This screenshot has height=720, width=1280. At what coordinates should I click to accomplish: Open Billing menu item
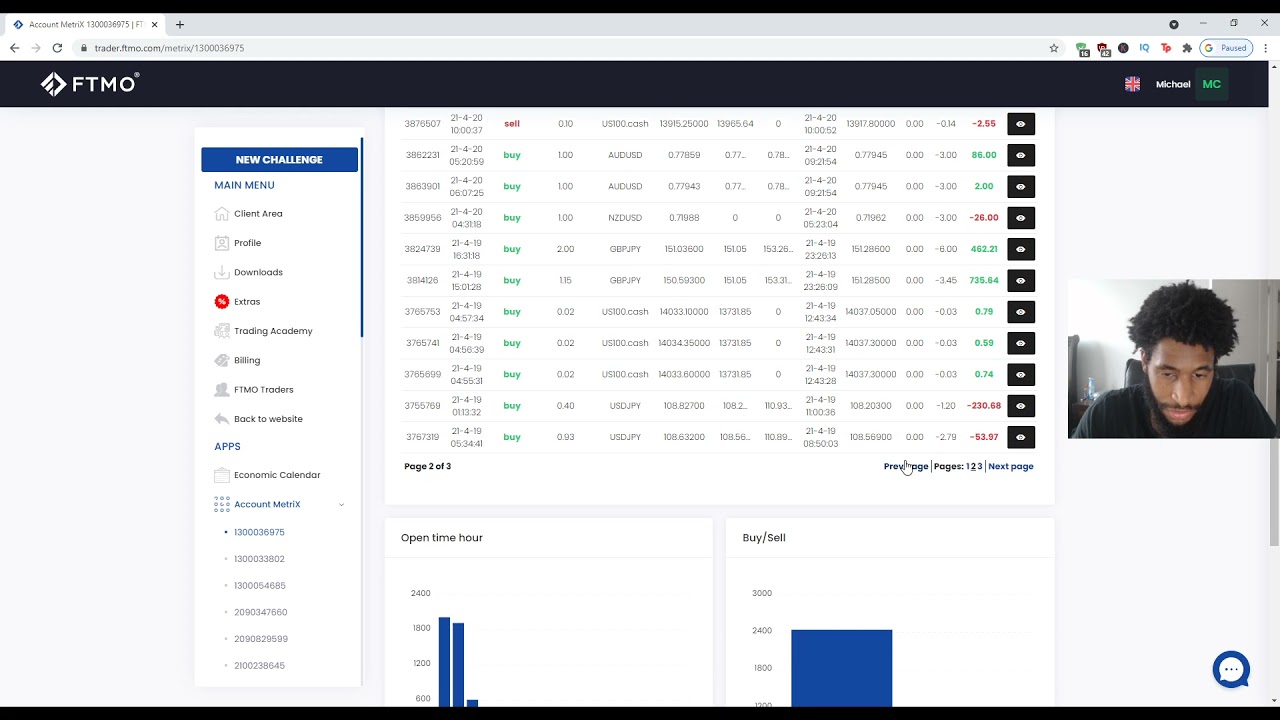tap(247, 360)
